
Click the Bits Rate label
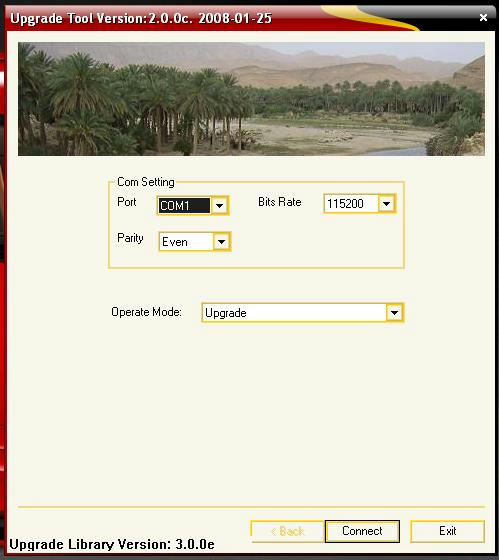click(280, 202)
